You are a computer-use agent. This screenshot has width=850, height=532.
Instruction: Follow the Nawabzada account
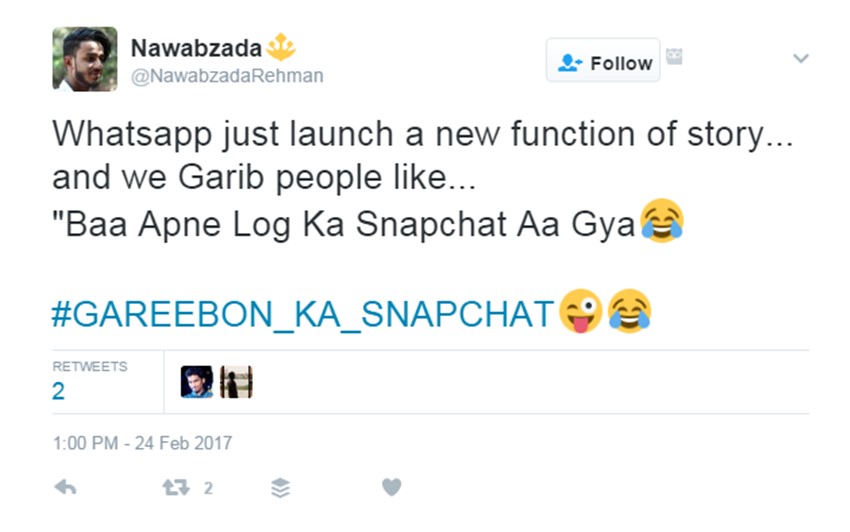[604, 62]
